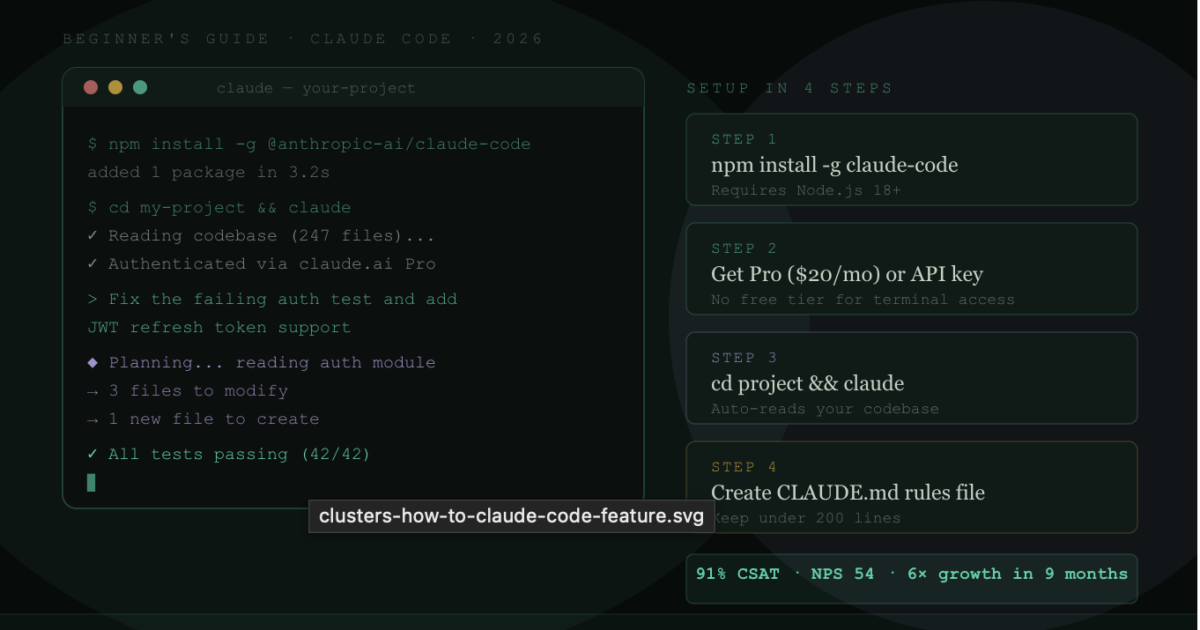Click the purple Planning diamond icon

coord(91,362)
